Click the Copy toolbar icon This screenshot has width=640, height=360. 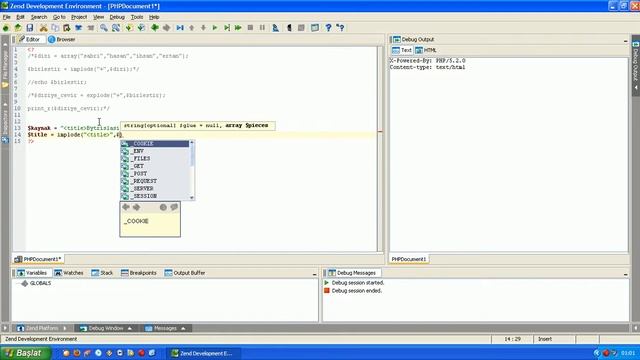(55, 28)
